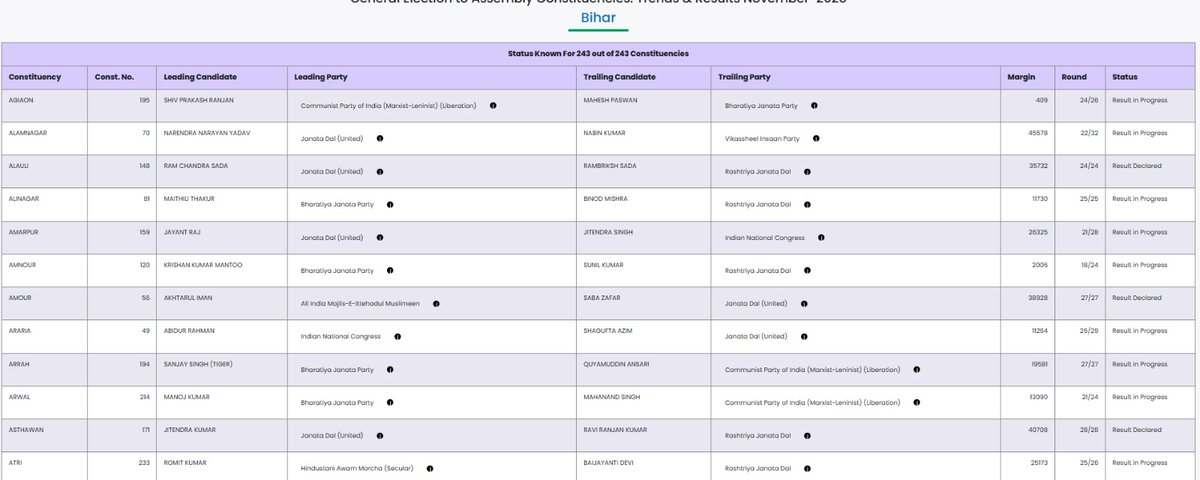This screenshot has width=1200, height=480.
Task: Click leading party info icon in AMNOUR row
Action: click(390, 270)
